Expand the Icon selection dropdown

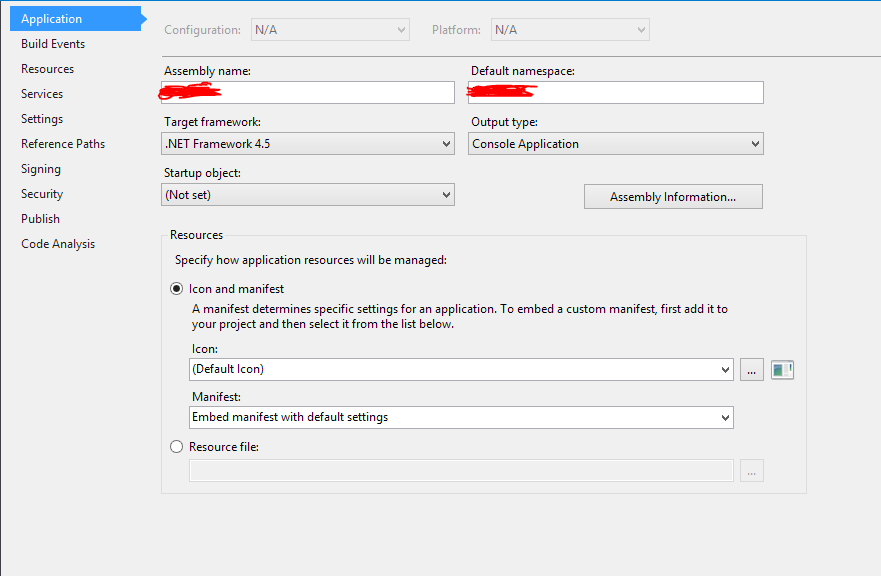coord(461,370)
